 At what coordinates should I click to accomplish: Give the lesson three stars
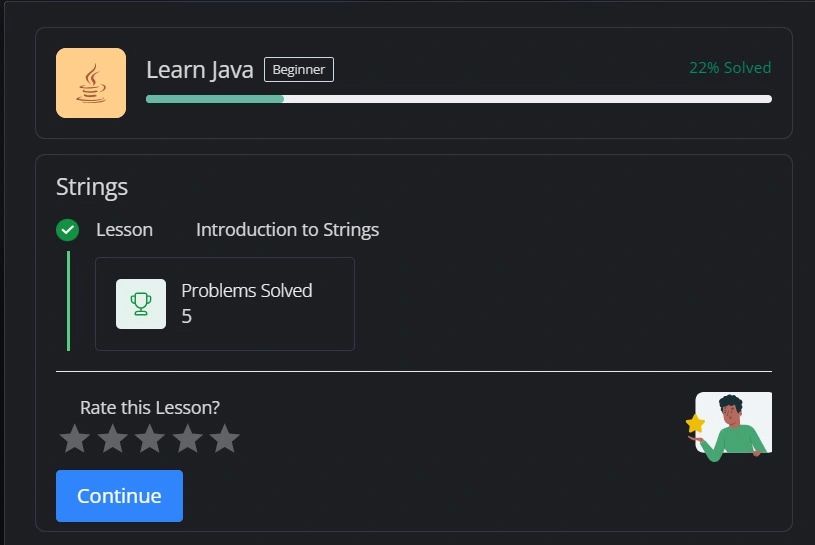click(x=150, y=438)
